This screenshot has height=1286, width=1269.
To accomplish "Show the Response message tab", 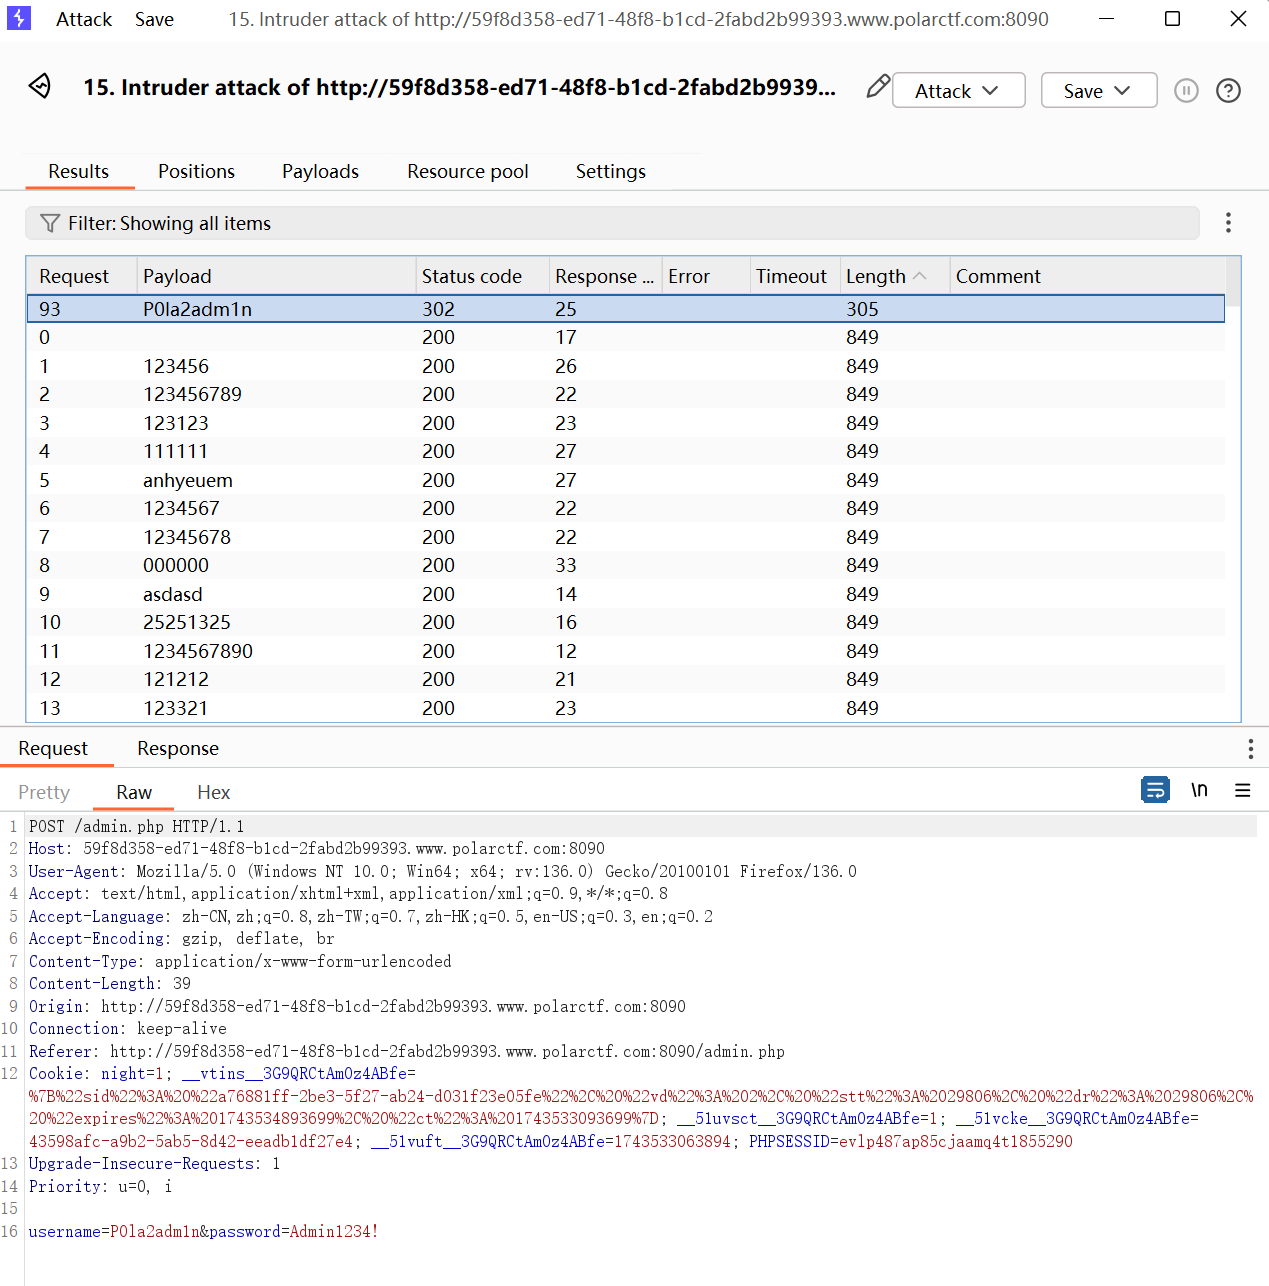I will tap(178, 748).
